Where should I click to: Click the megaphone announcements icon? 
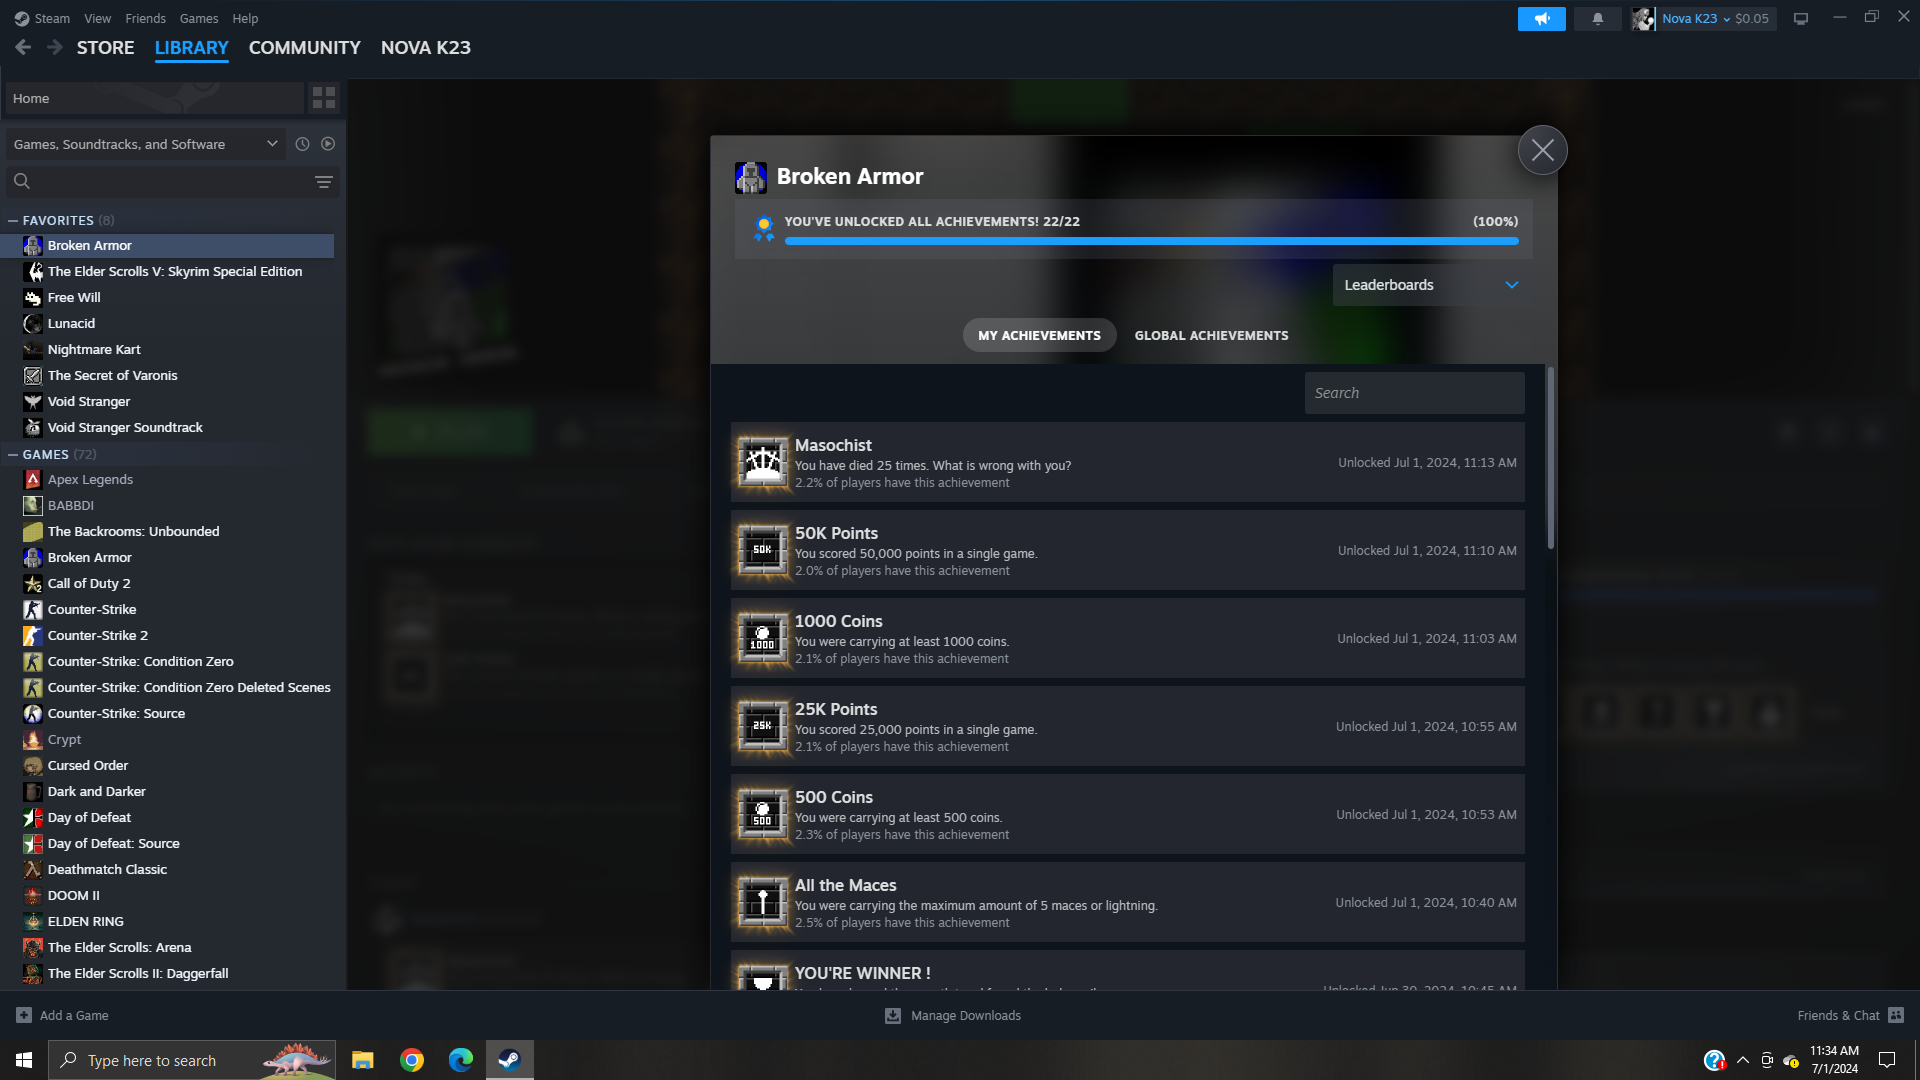pyautogui.click(x=1541, y=18)
